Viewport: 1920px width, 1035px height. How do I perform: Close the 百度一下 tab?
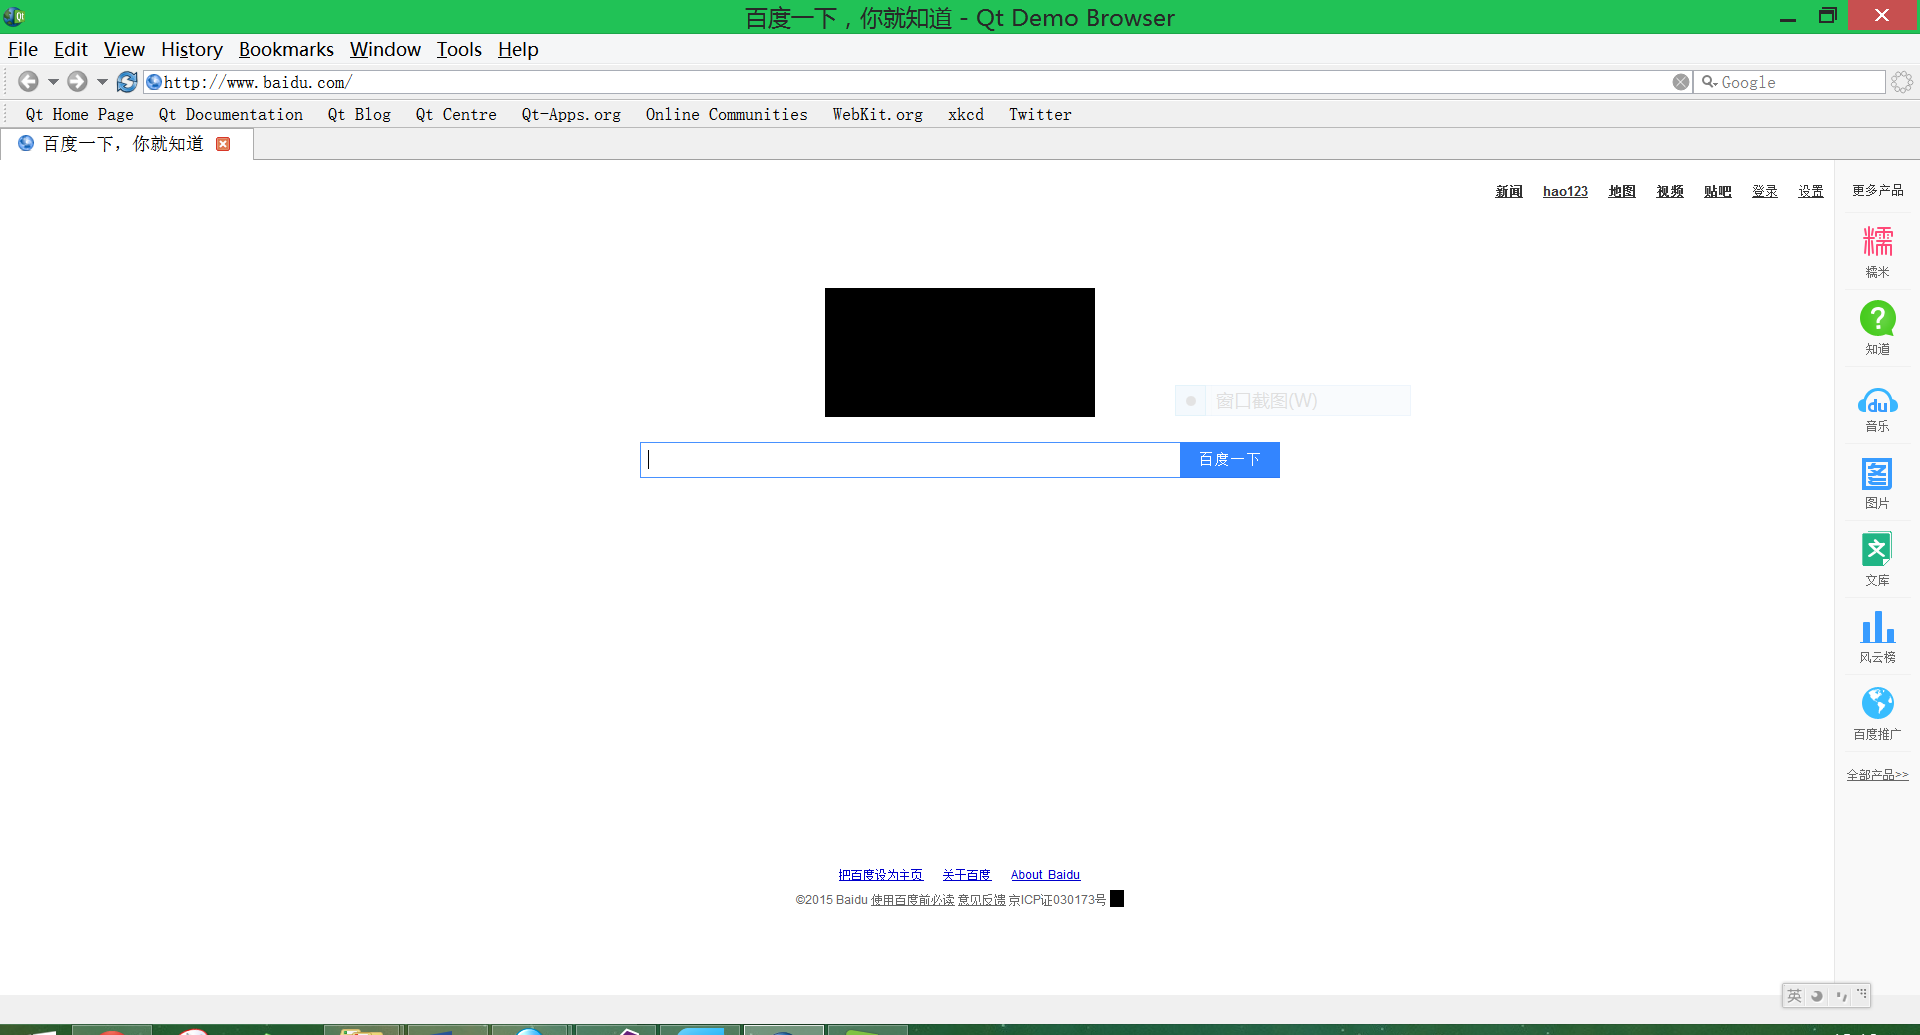point(223,144)
